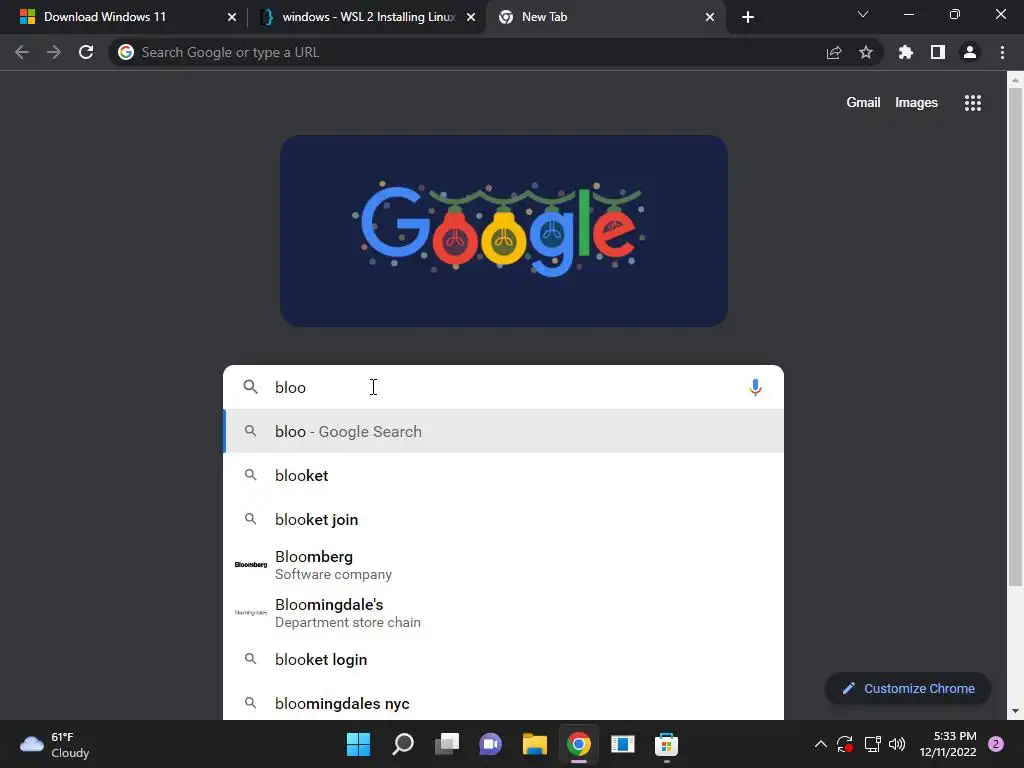Open the blue tiled app on taskbar
This screenshot has width=1024, height=768.
pyautogui.click(x=622, y=744)
